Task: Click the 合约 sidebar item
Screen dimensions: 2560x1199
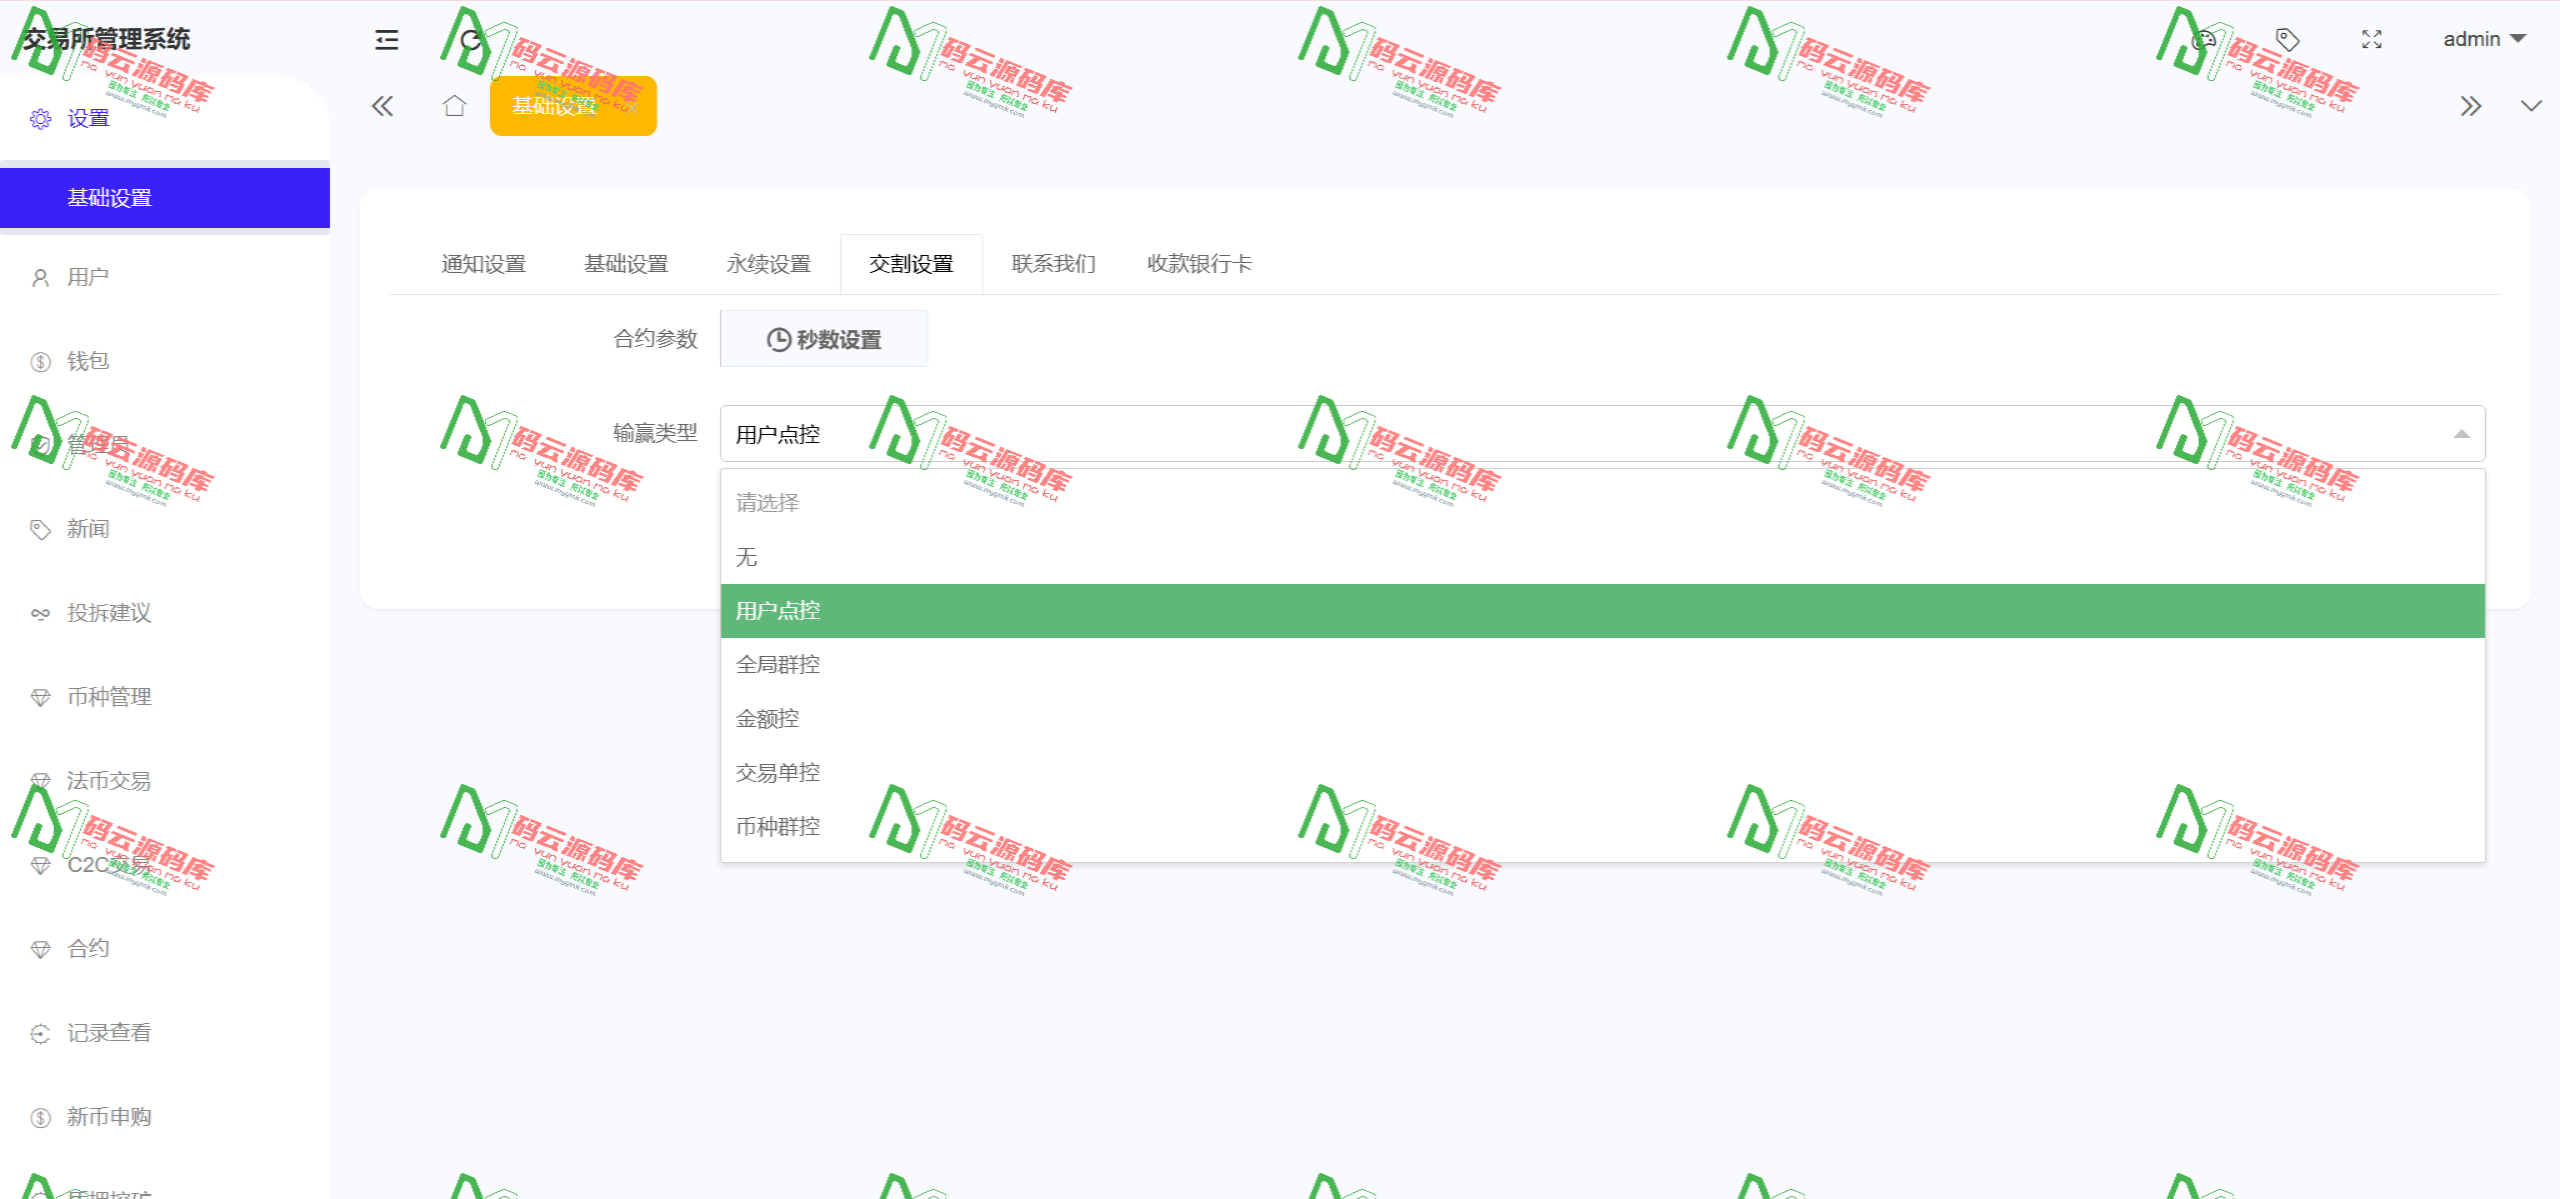Action: click(87, 948)
